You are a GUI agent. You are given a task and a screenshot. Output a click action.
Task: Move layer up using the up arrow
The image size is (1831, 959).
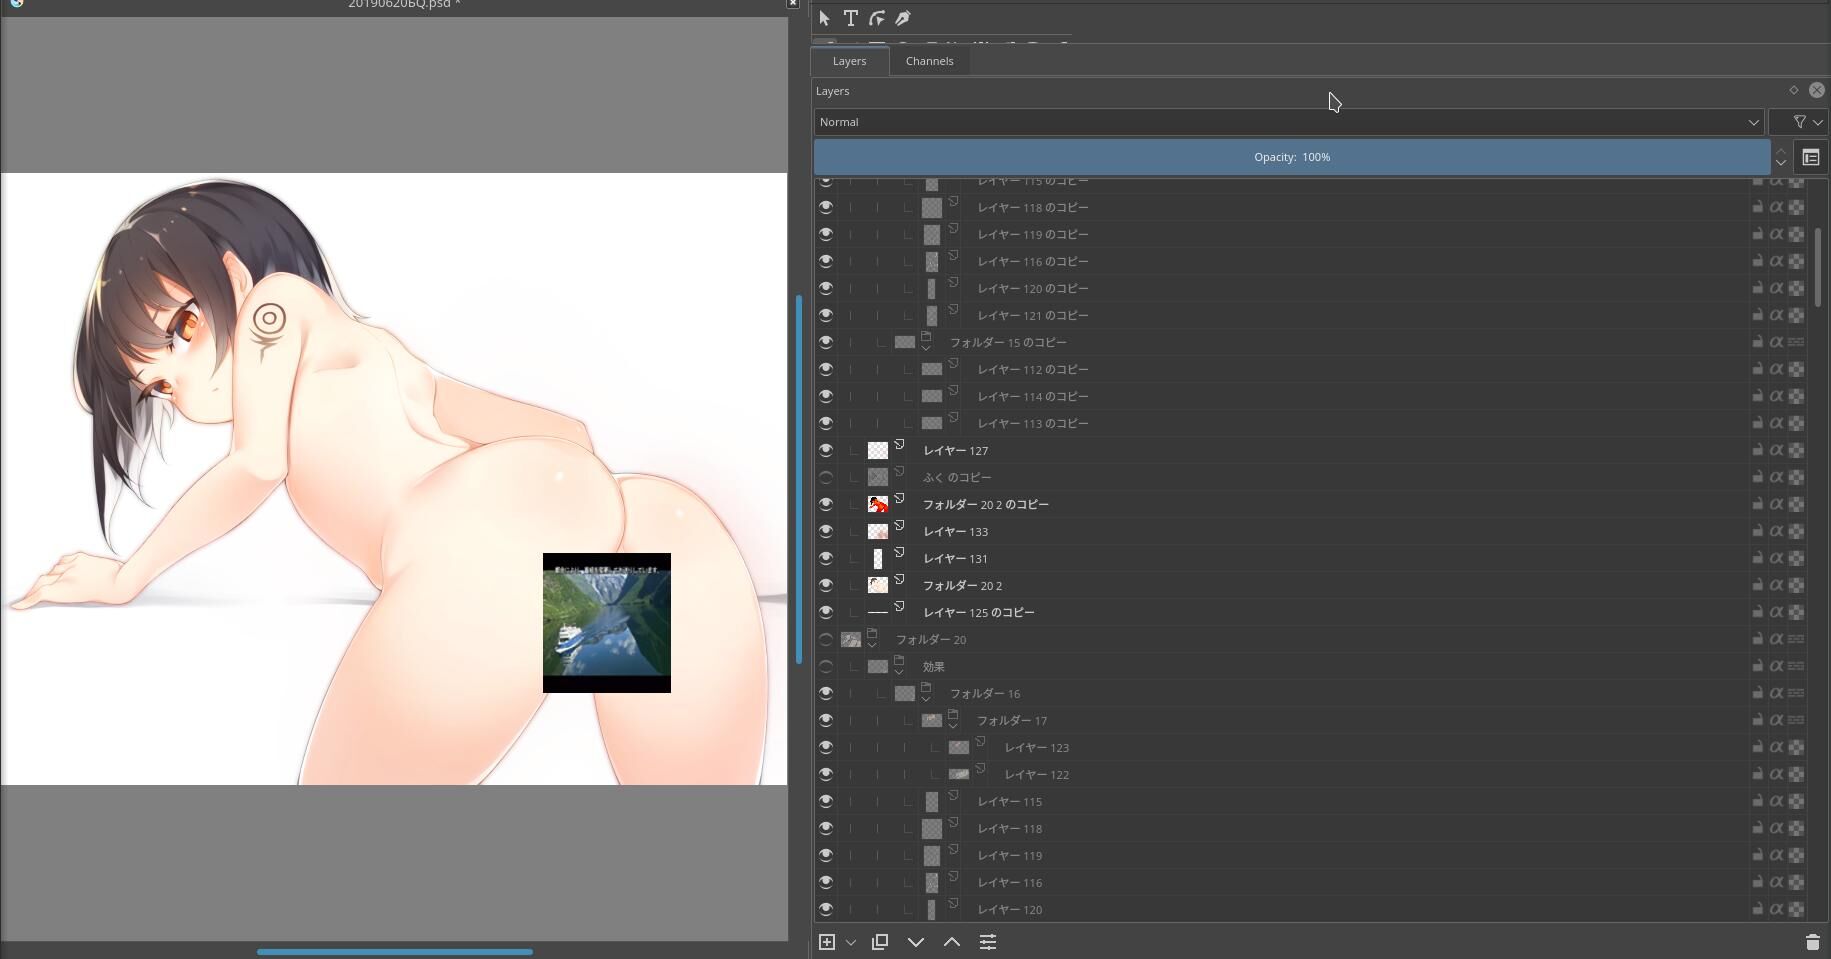(952, 942)
